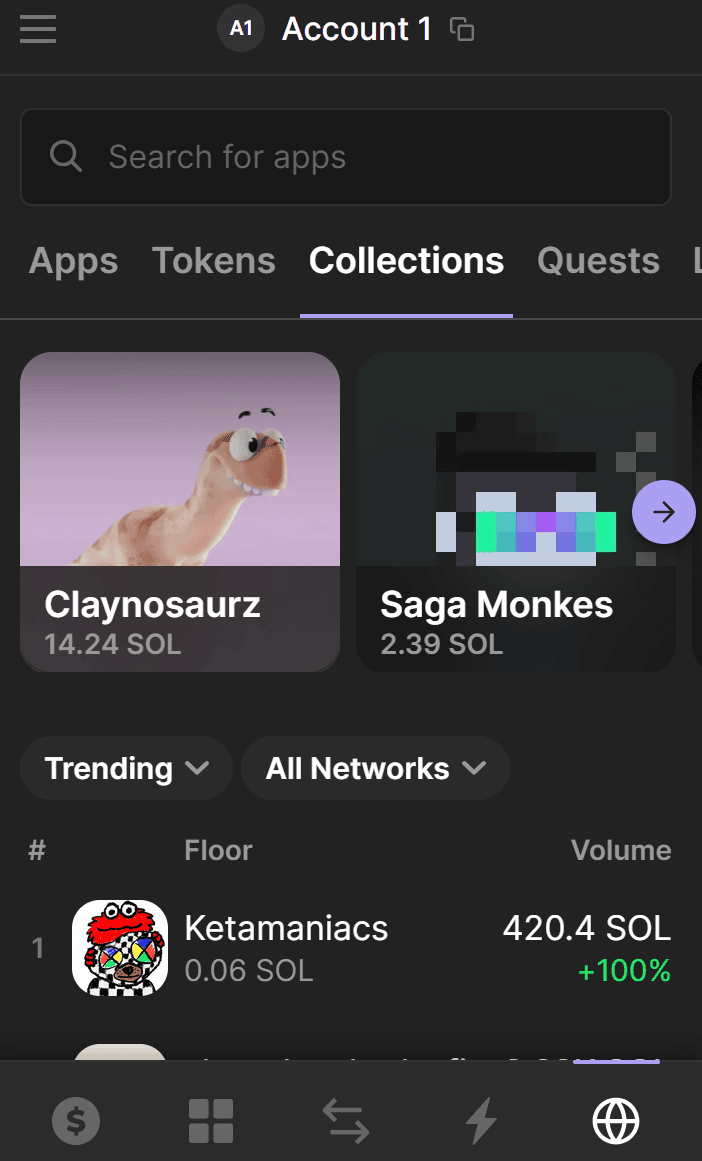Open the collectibles grid icon
The height and width of the screenshot is (1161, 702).
coord(211,1121)
